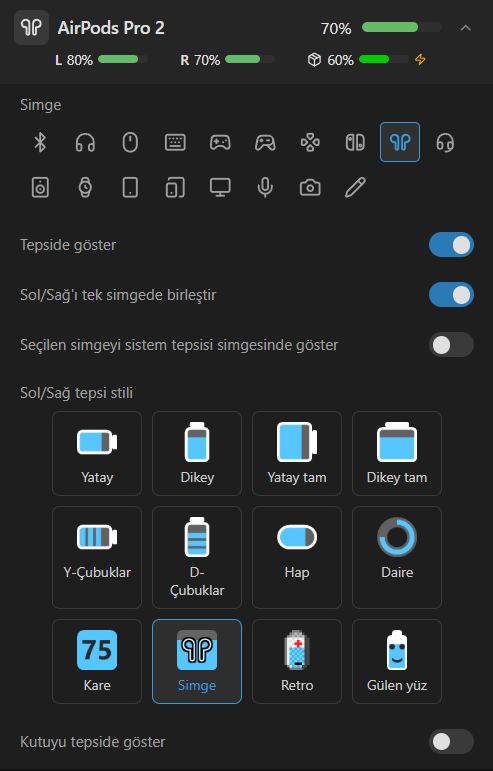Select the highlighted AirPods icon

(400, 142)
